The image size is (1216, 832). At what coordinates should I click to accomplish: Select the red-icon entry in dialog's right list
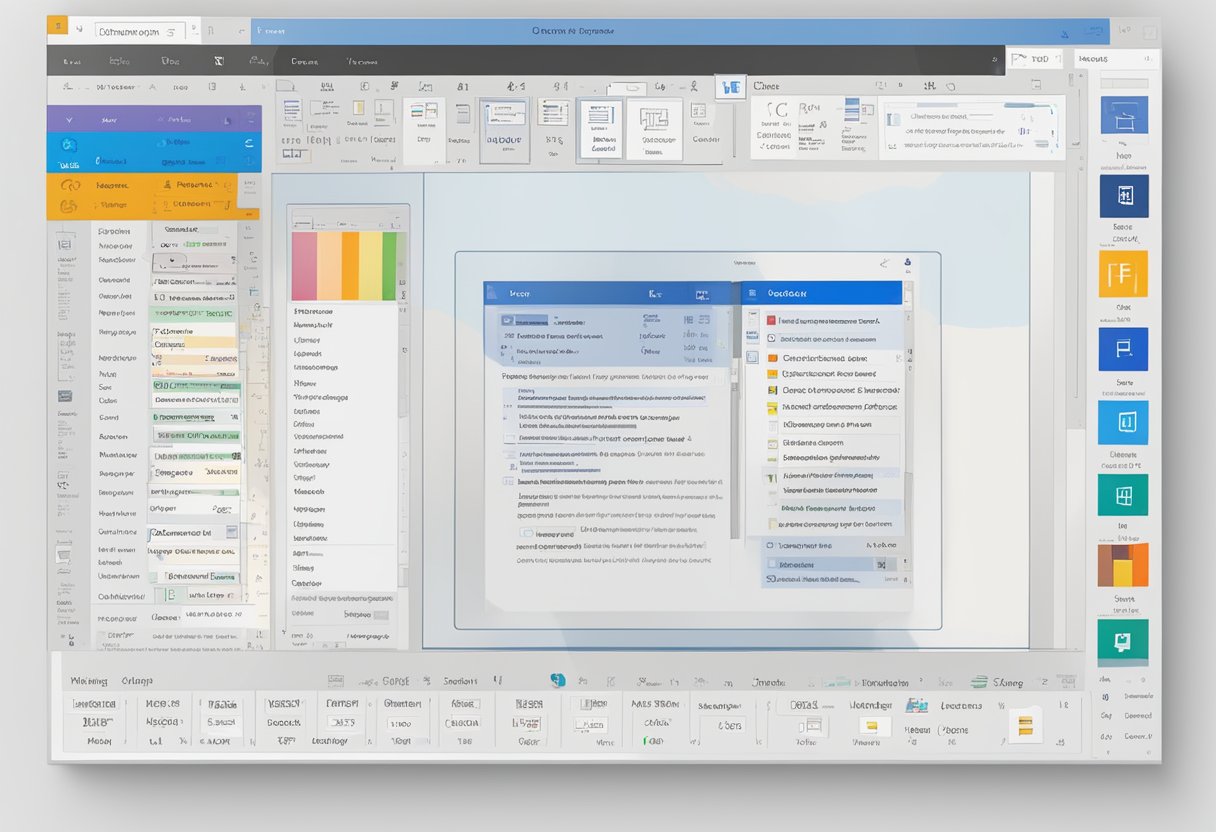(771, 322)
